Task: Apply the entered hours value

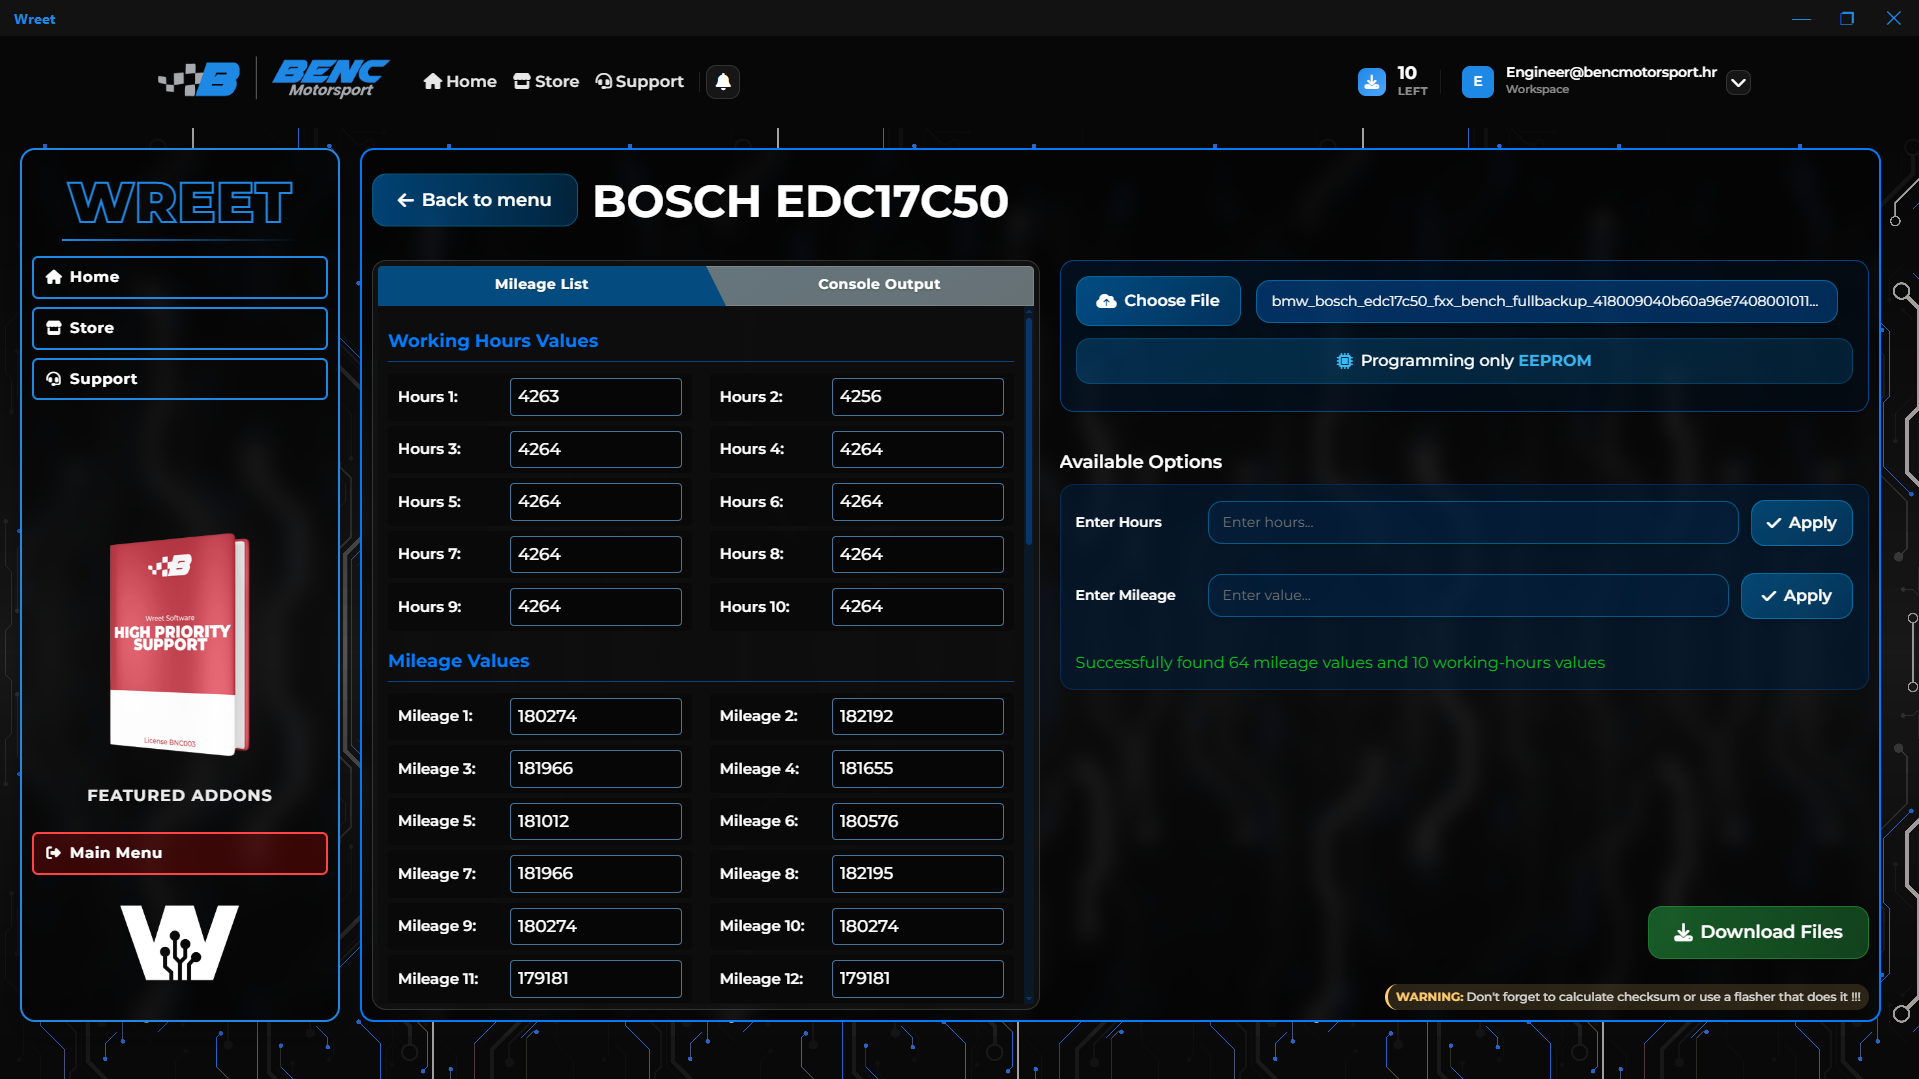Action: [1801, 522]
